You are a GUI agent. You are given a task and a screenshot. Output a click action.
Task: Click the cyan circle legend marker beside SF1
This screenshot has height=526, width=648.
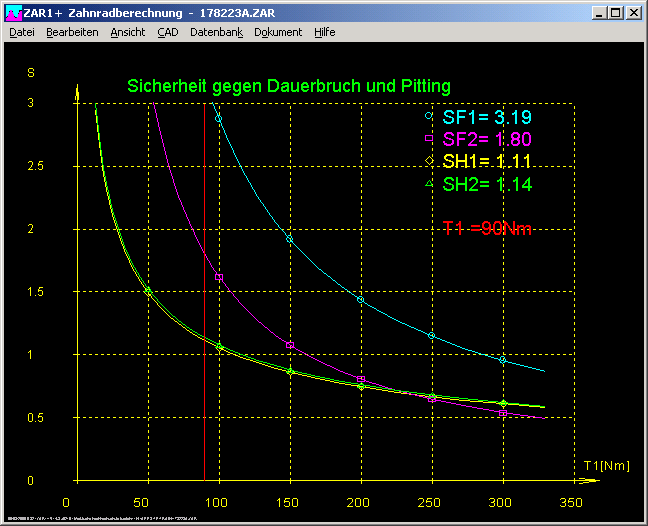click(430, 117)
